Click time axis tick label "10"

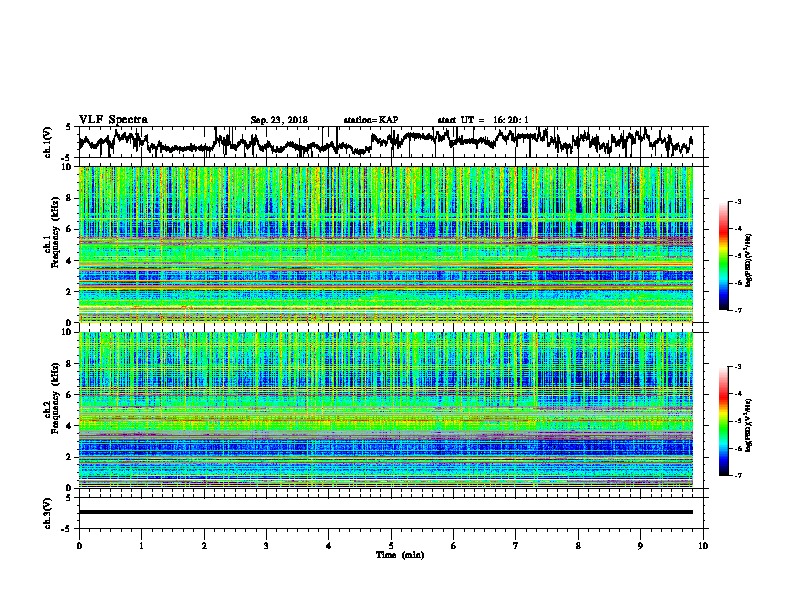click(x=703, y=546)
